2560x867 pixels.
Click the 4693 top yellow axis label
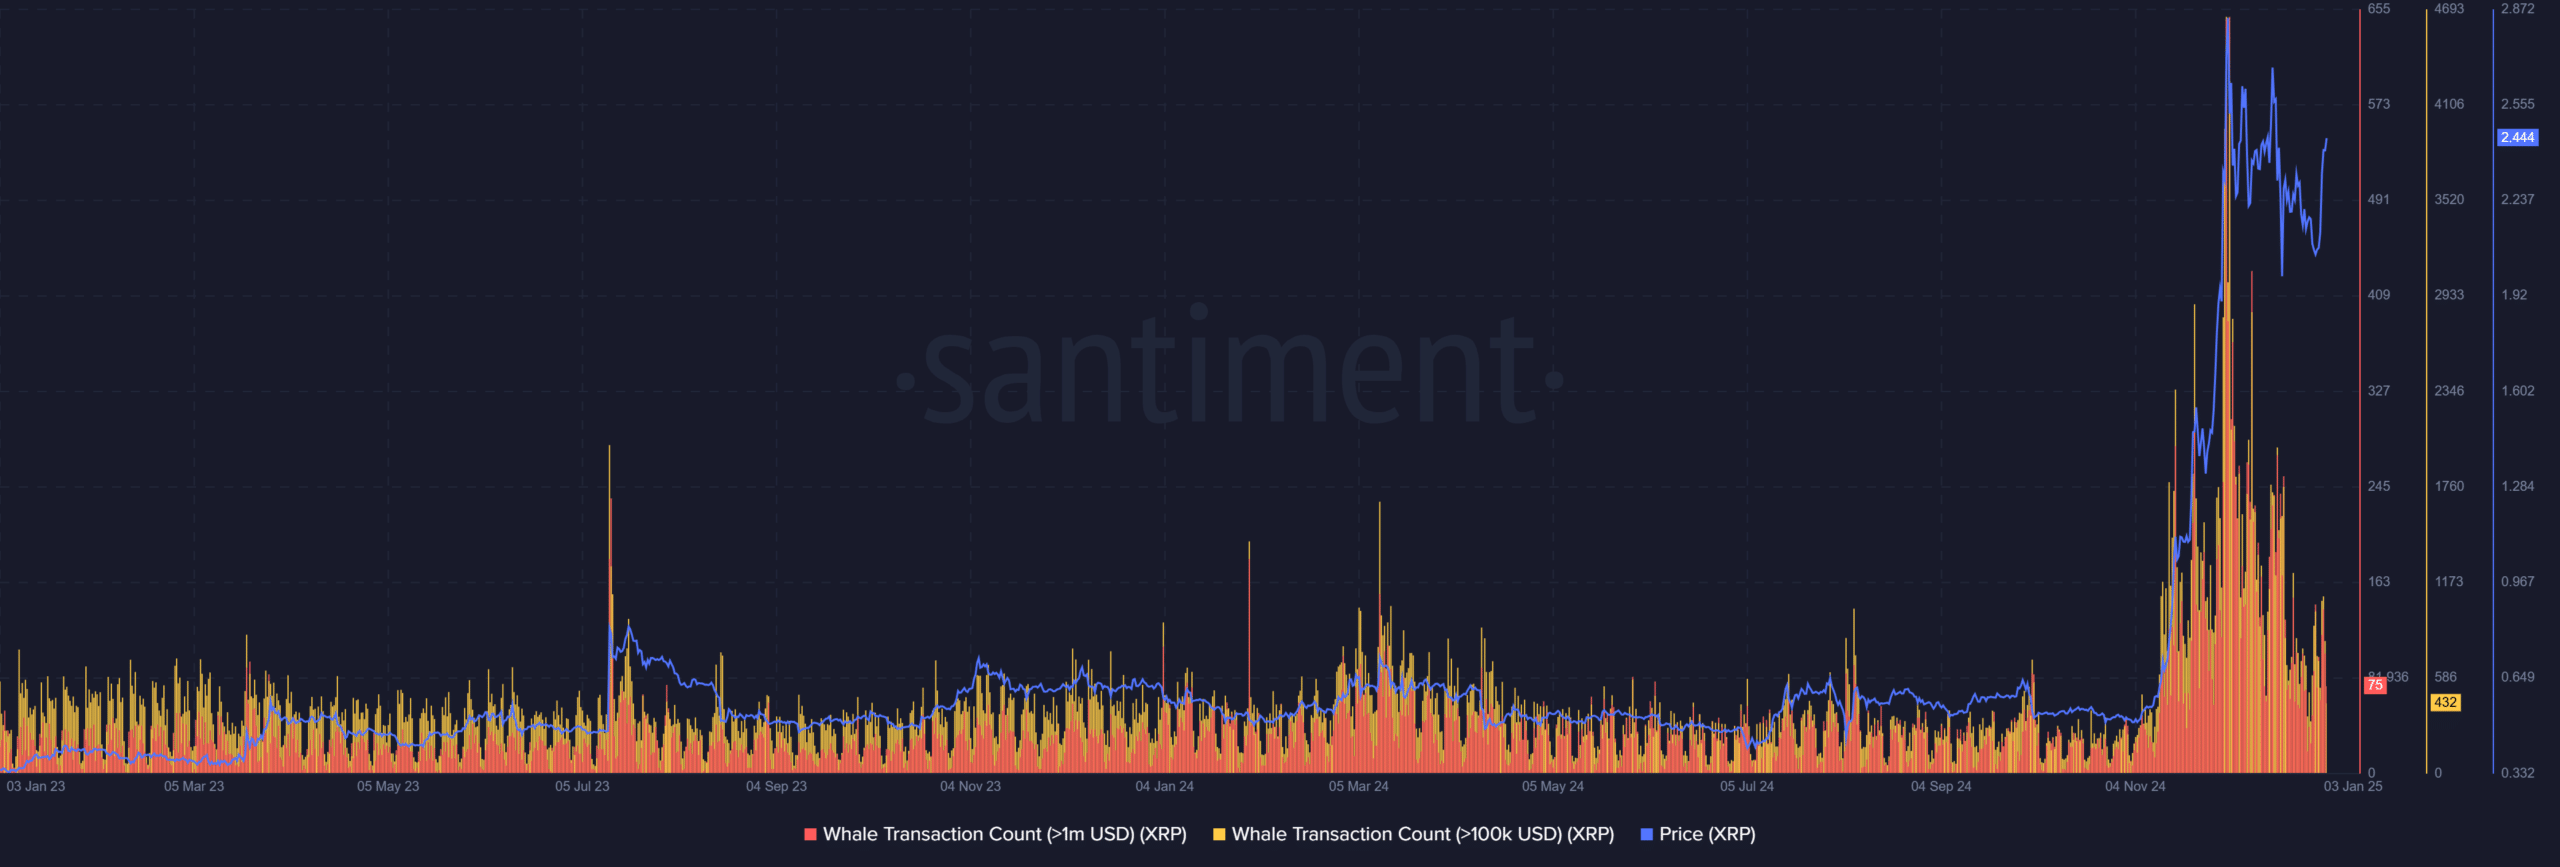click(2448, 9)
